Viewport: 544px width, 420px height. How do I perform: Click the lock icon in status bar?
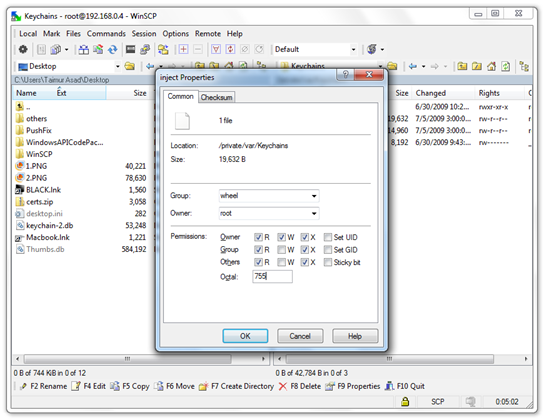coord(405,402)
